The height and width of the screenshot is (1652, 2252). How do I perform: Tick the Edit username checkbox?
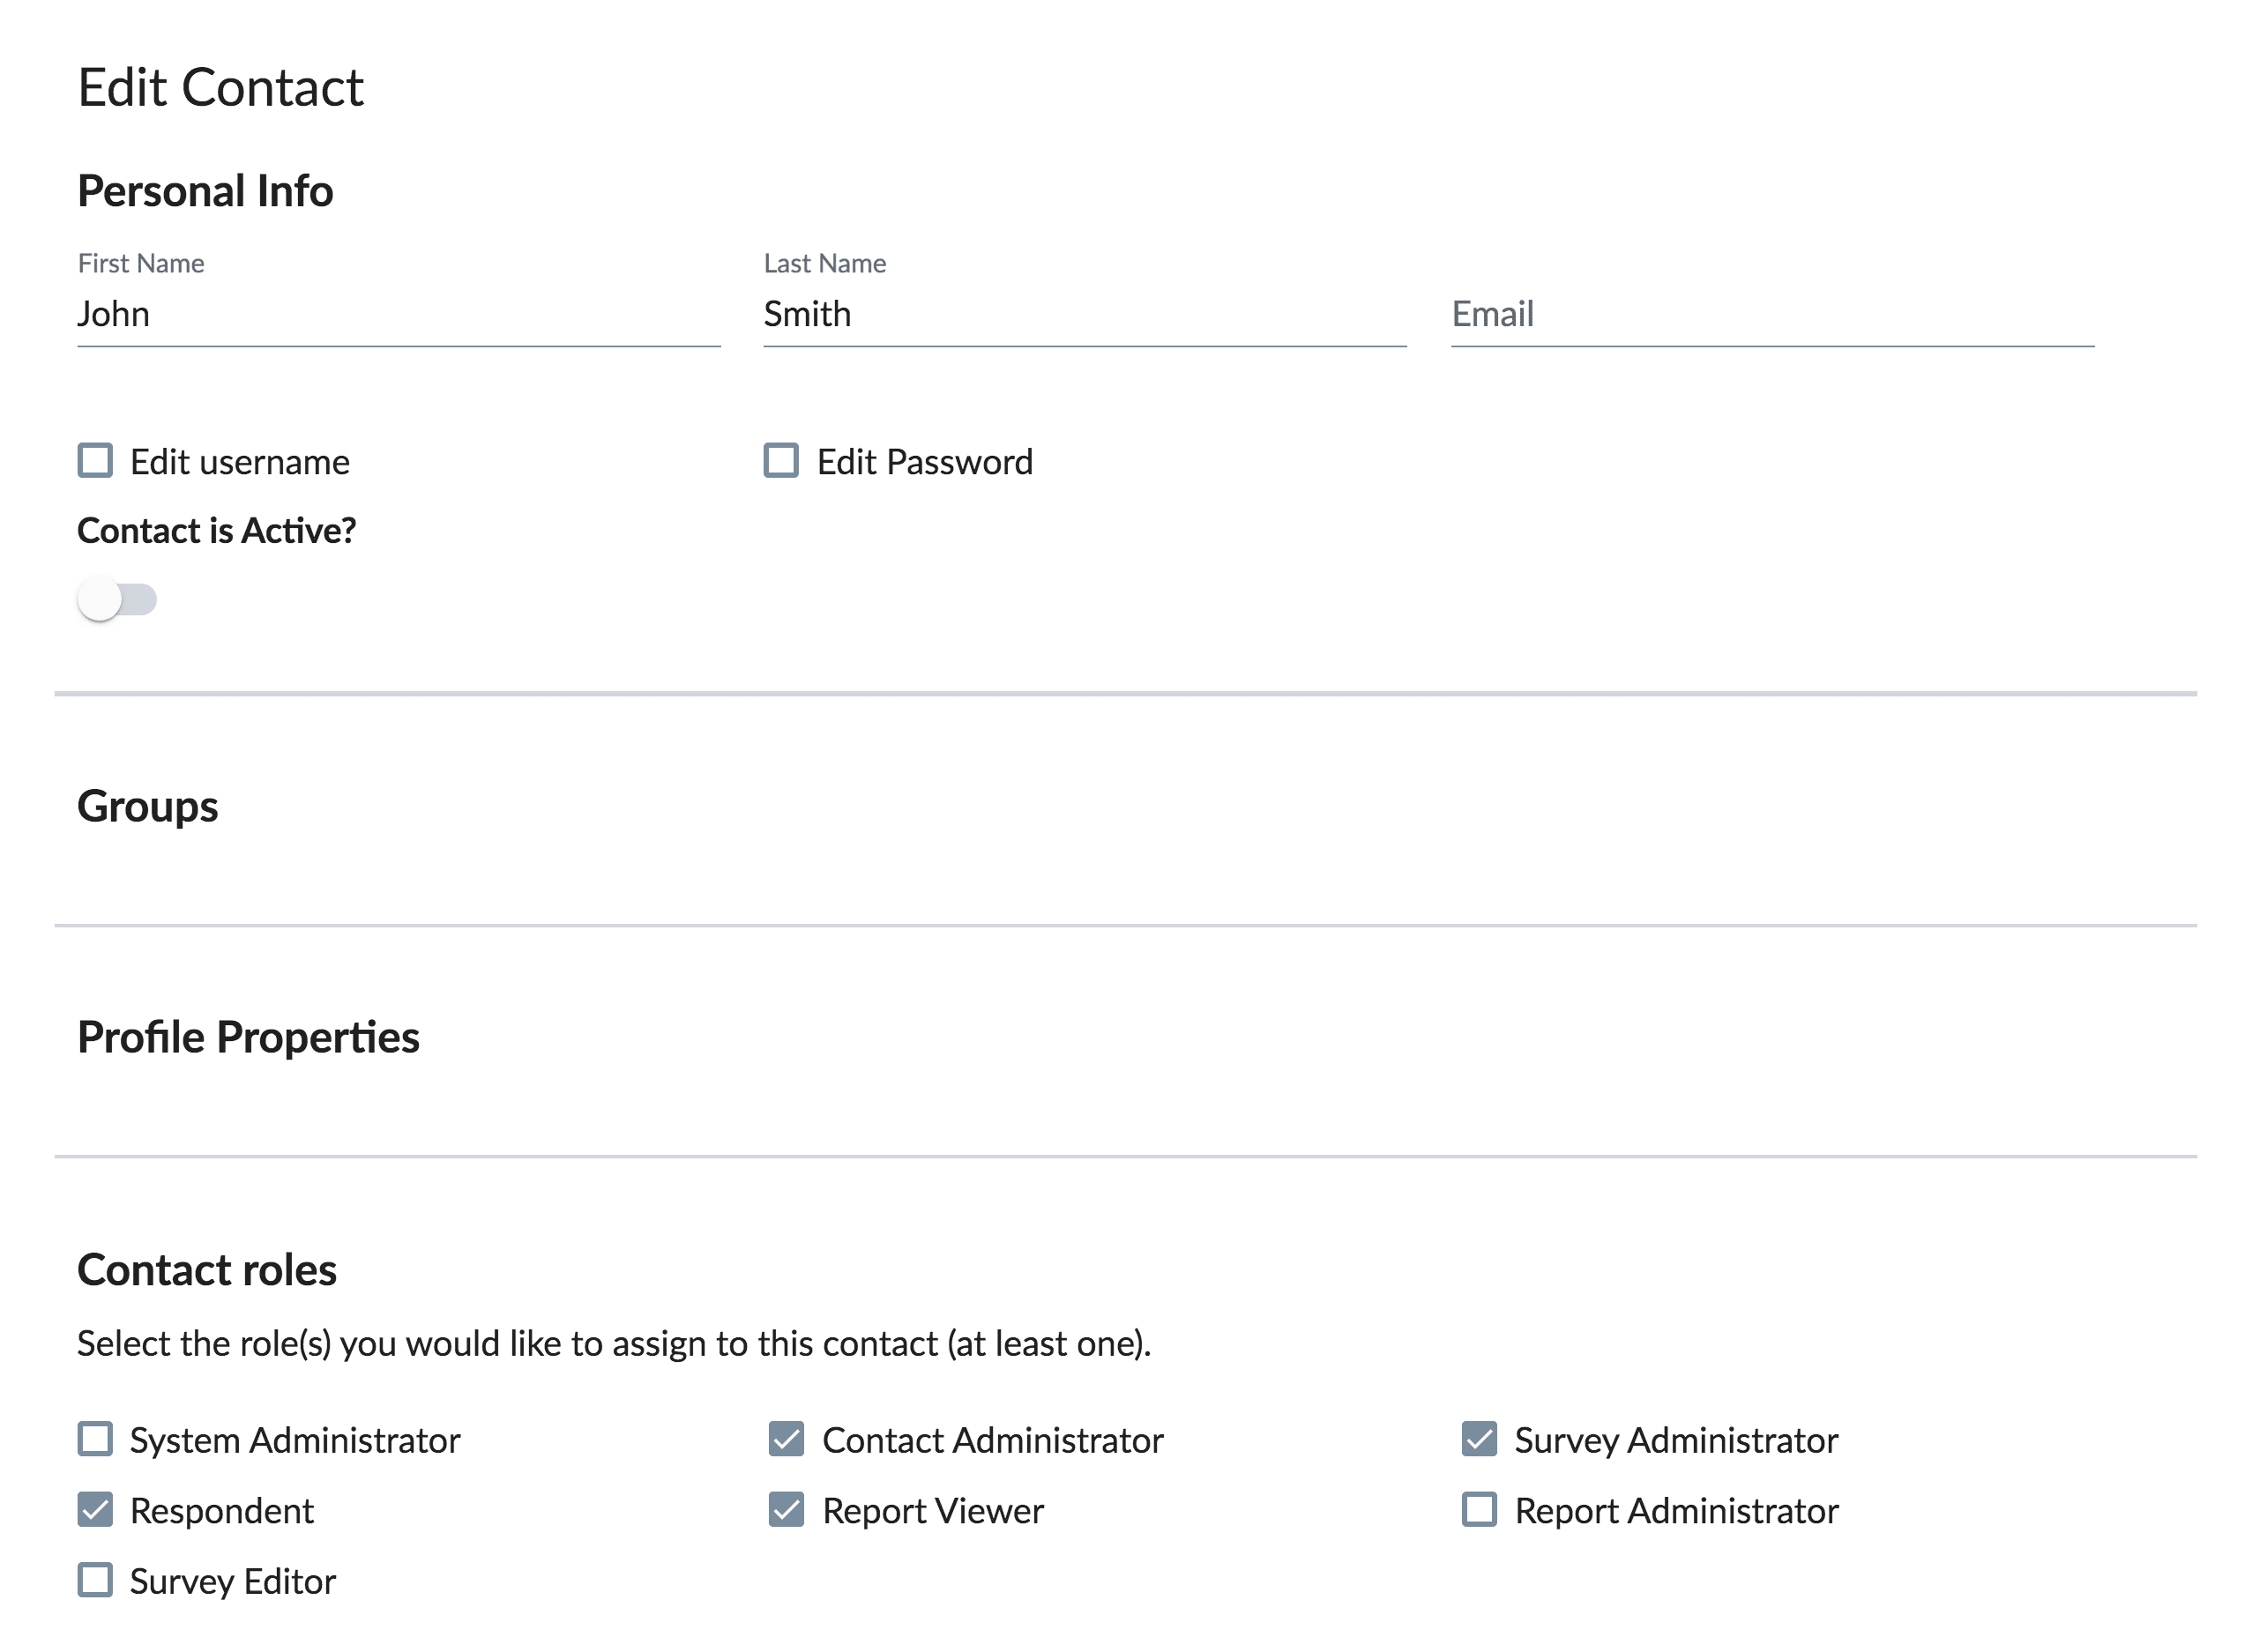(x=95, y=461)
